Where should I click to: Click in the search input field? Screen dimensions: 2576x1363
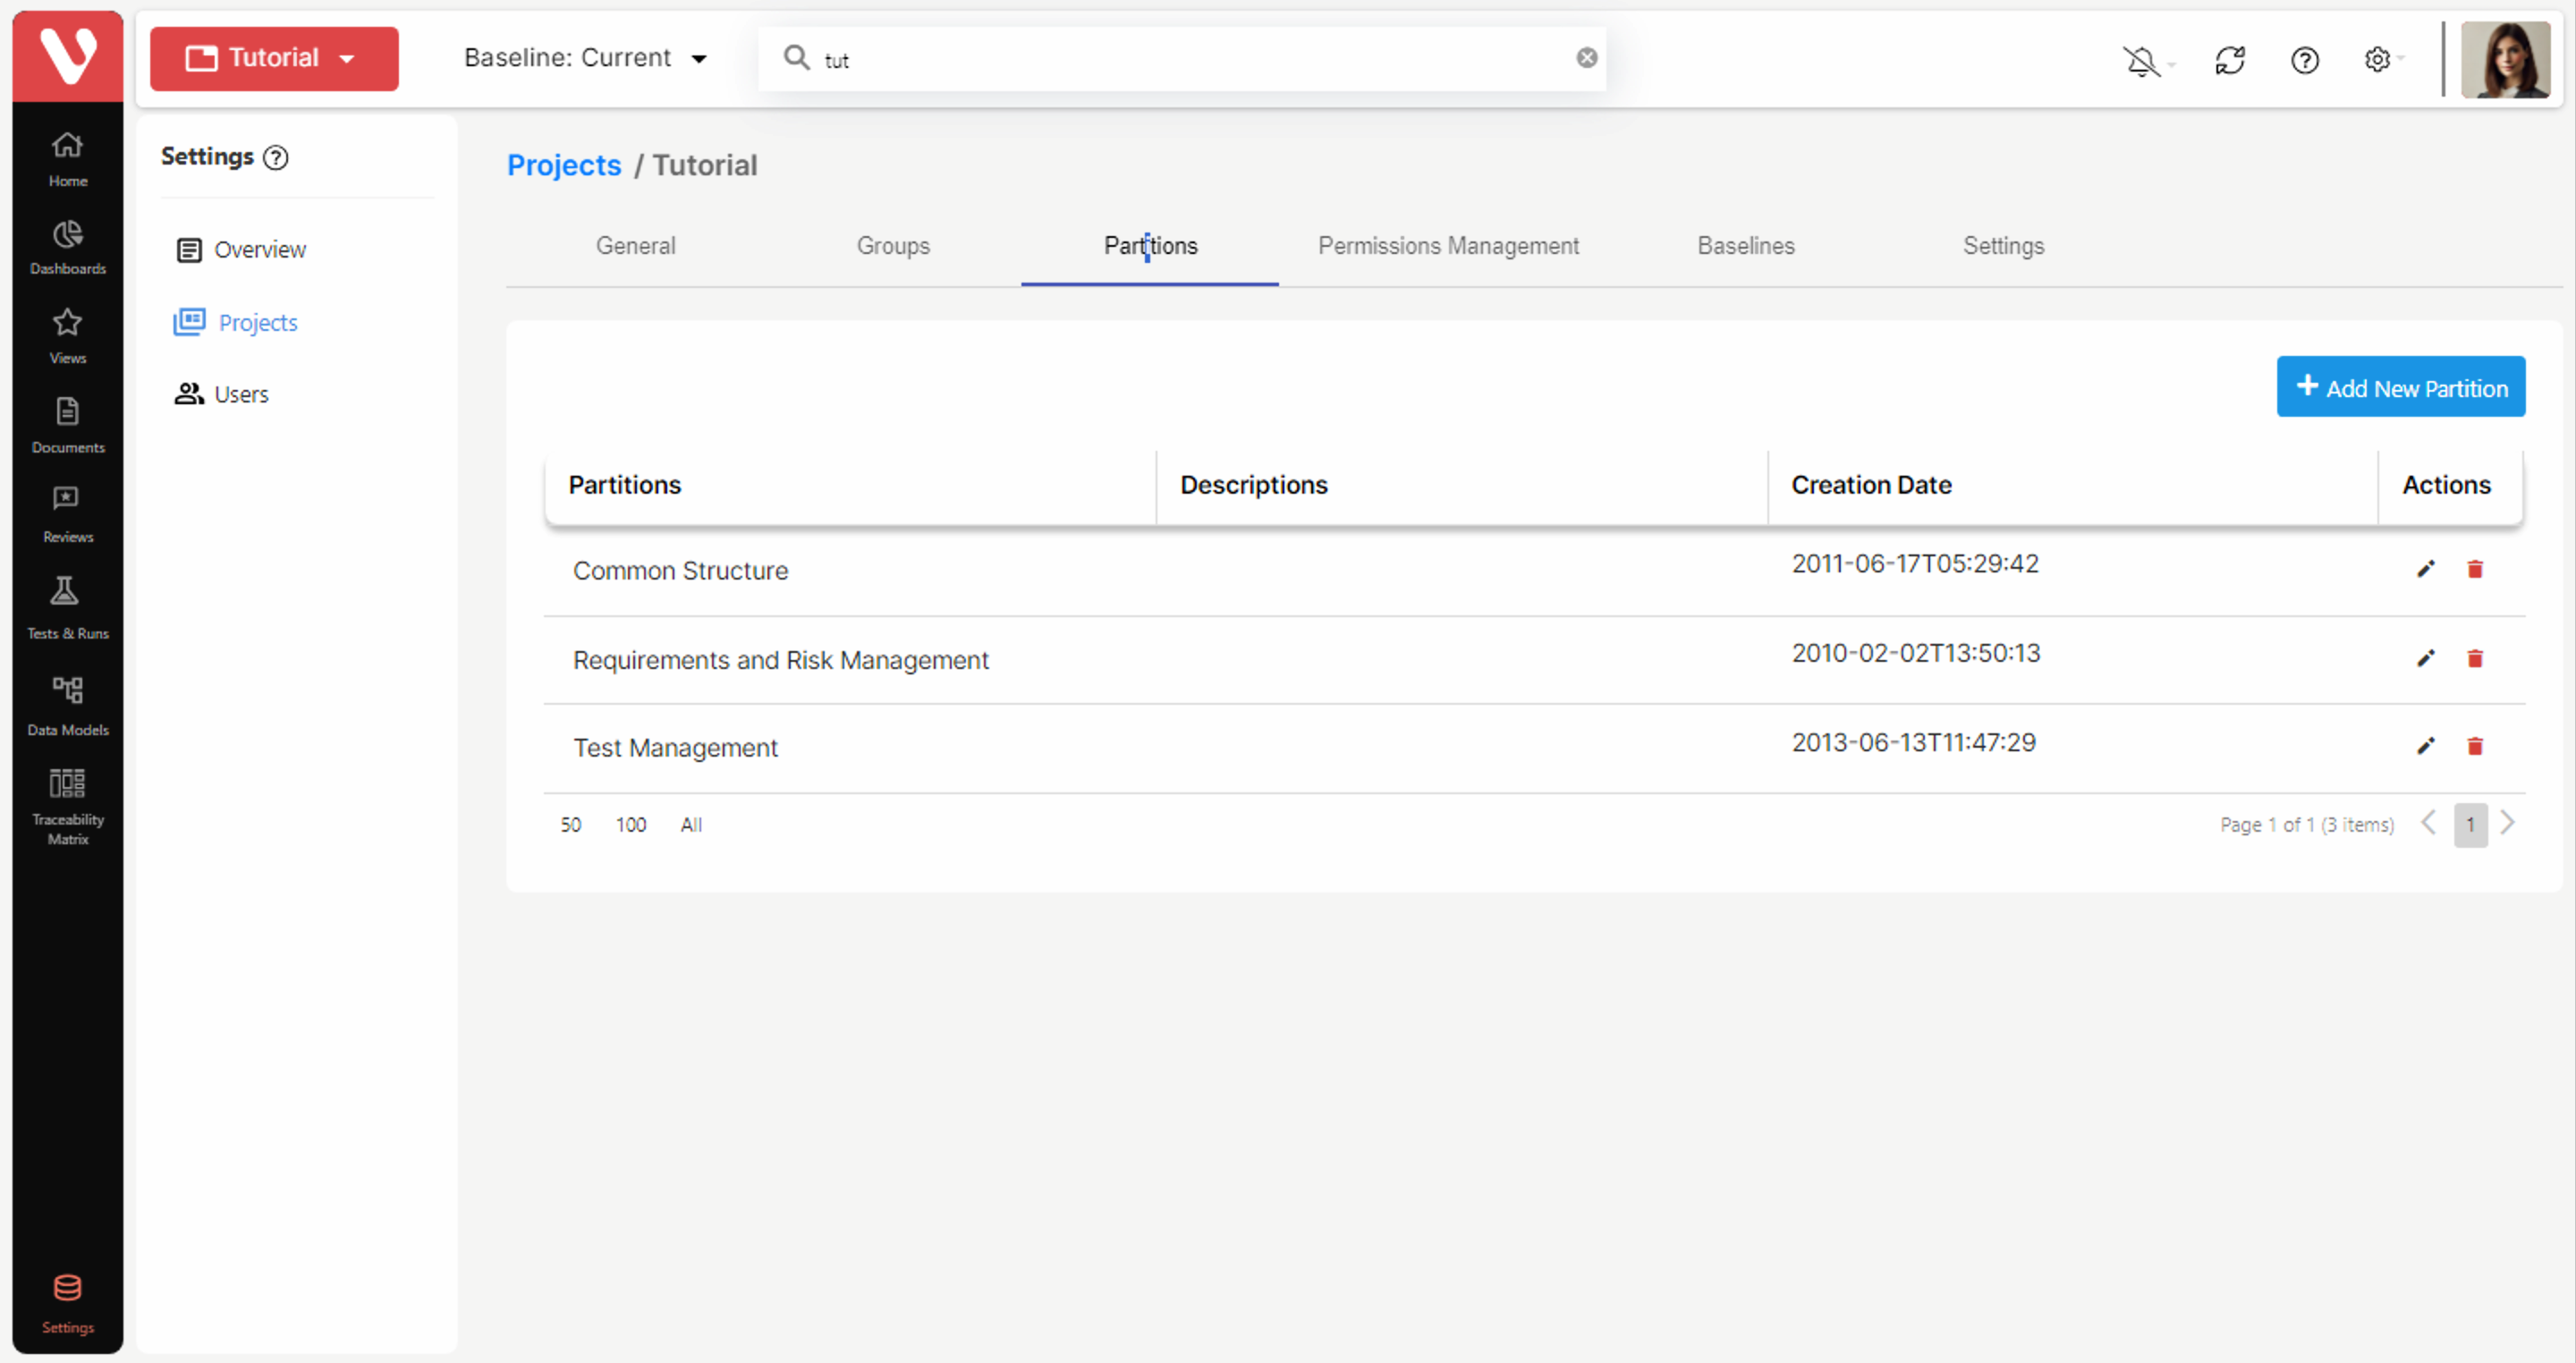pos(1190,60)
